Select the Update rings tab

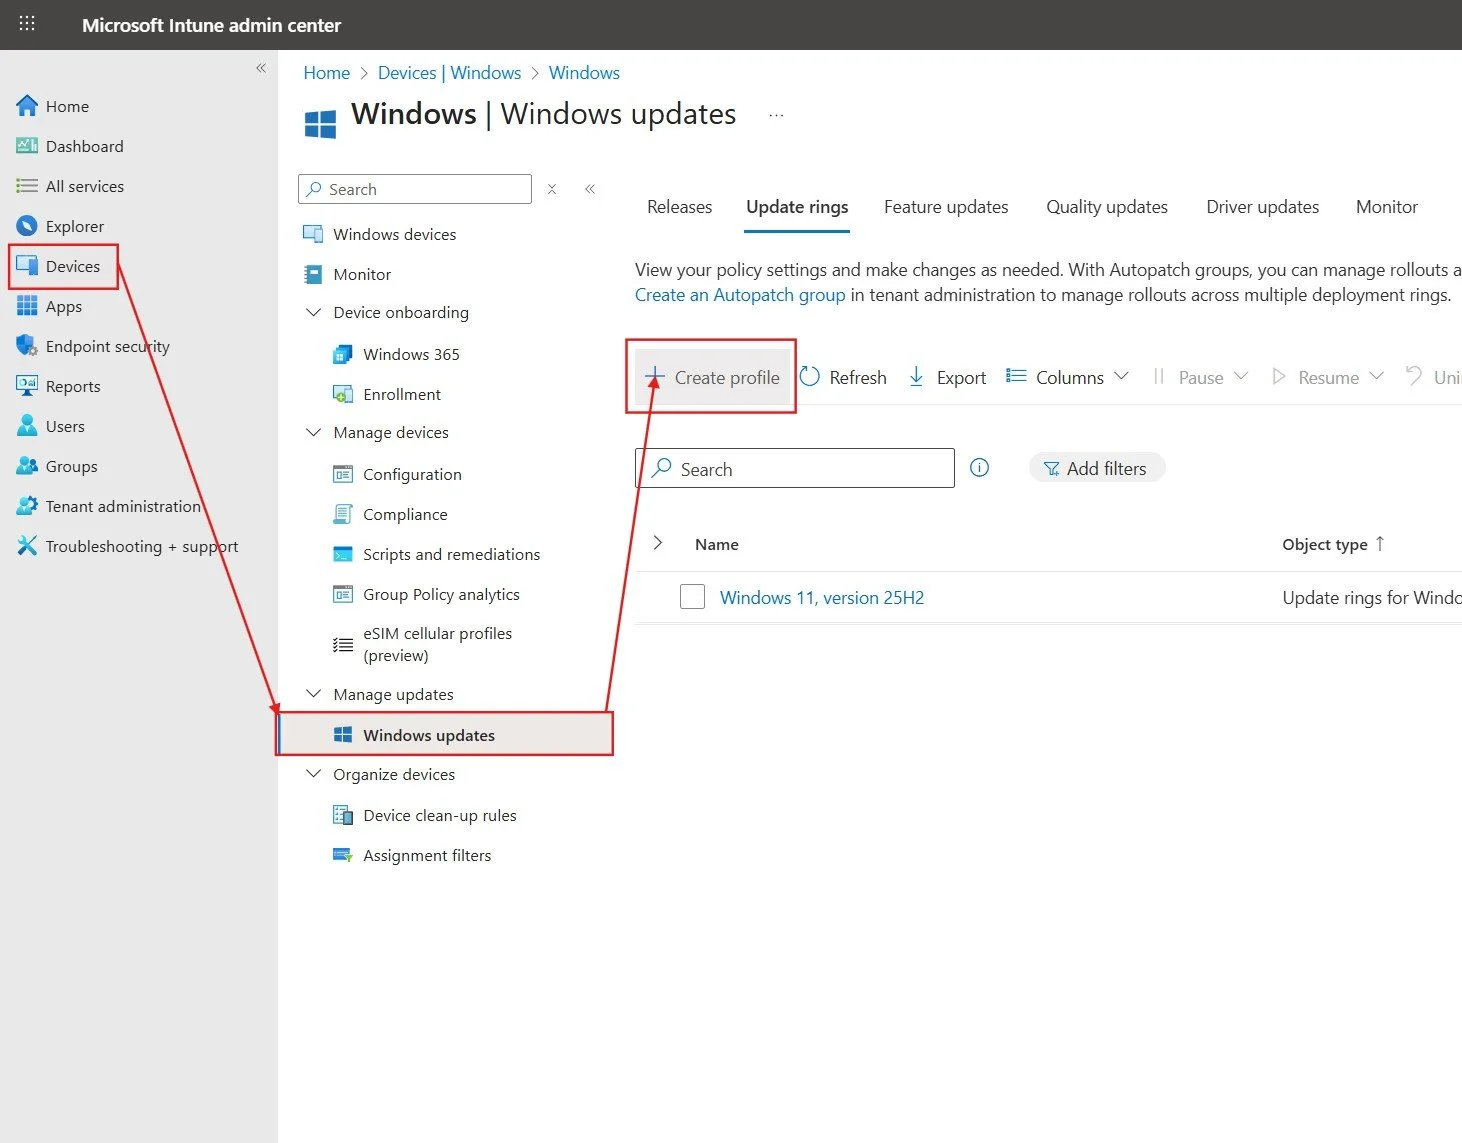pos(797,207)
